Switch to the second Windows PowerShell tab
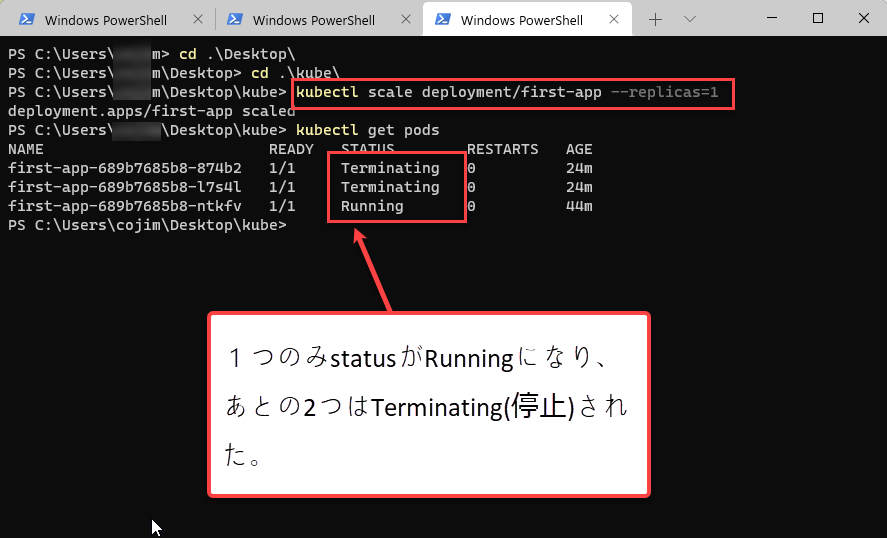Image resolution: width=887 pixels, height=538 pixels. tap(314, 20)
